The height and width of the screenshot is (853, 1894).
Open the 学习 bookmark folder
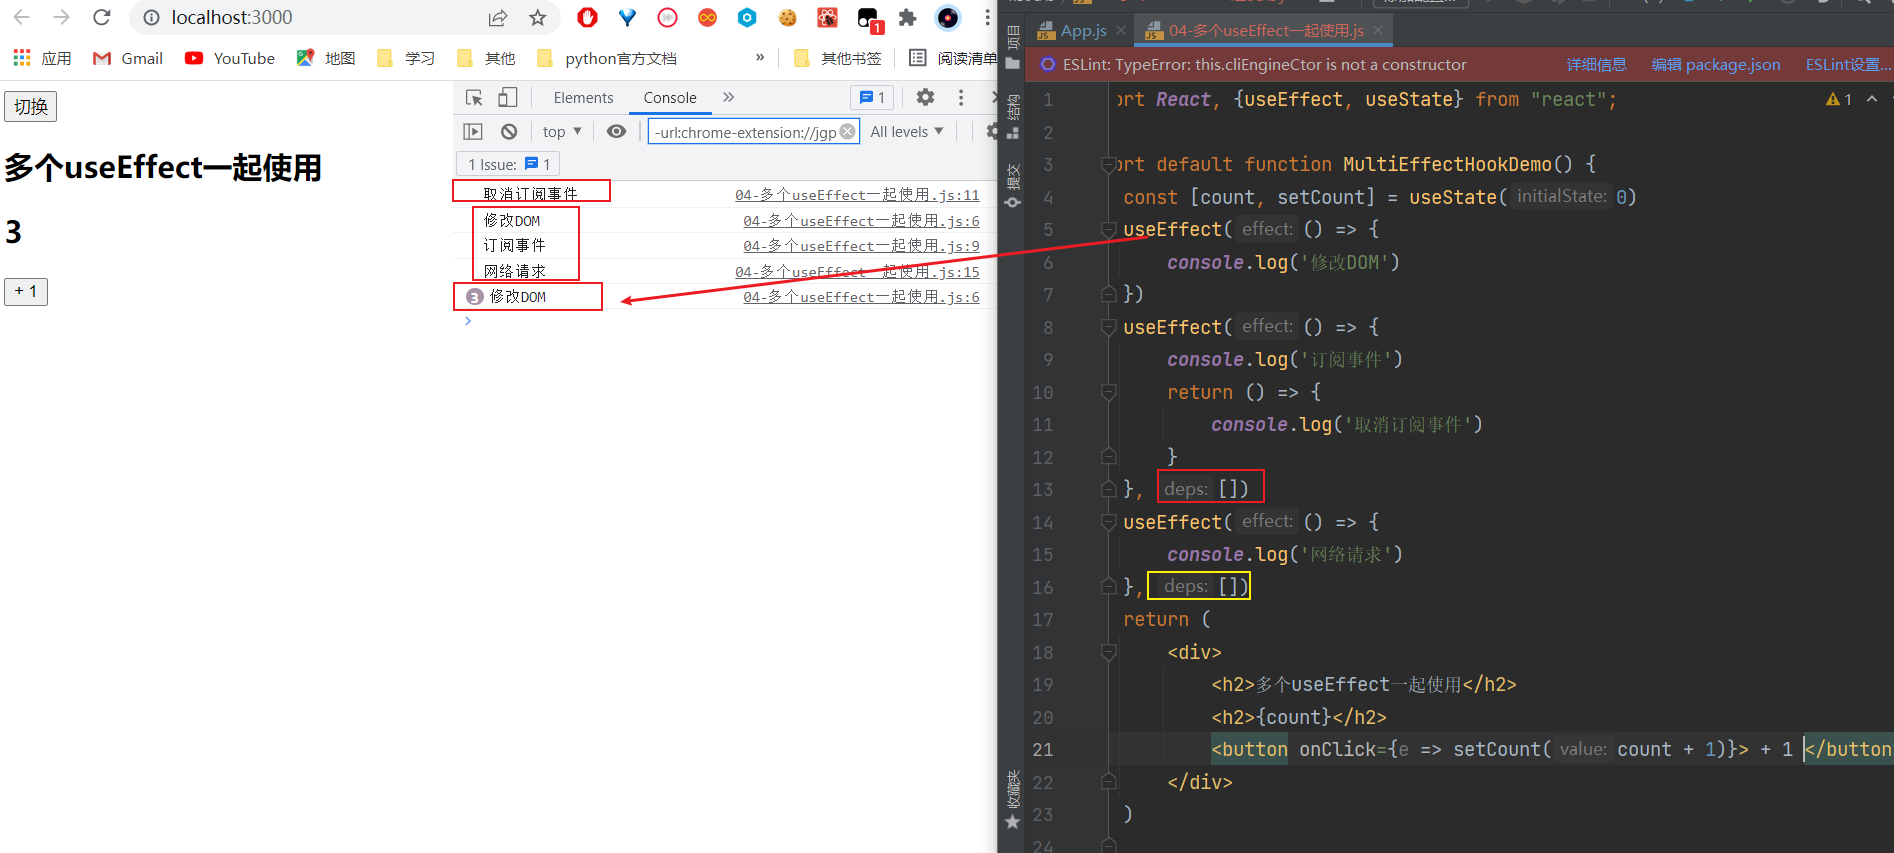[406, 58]
